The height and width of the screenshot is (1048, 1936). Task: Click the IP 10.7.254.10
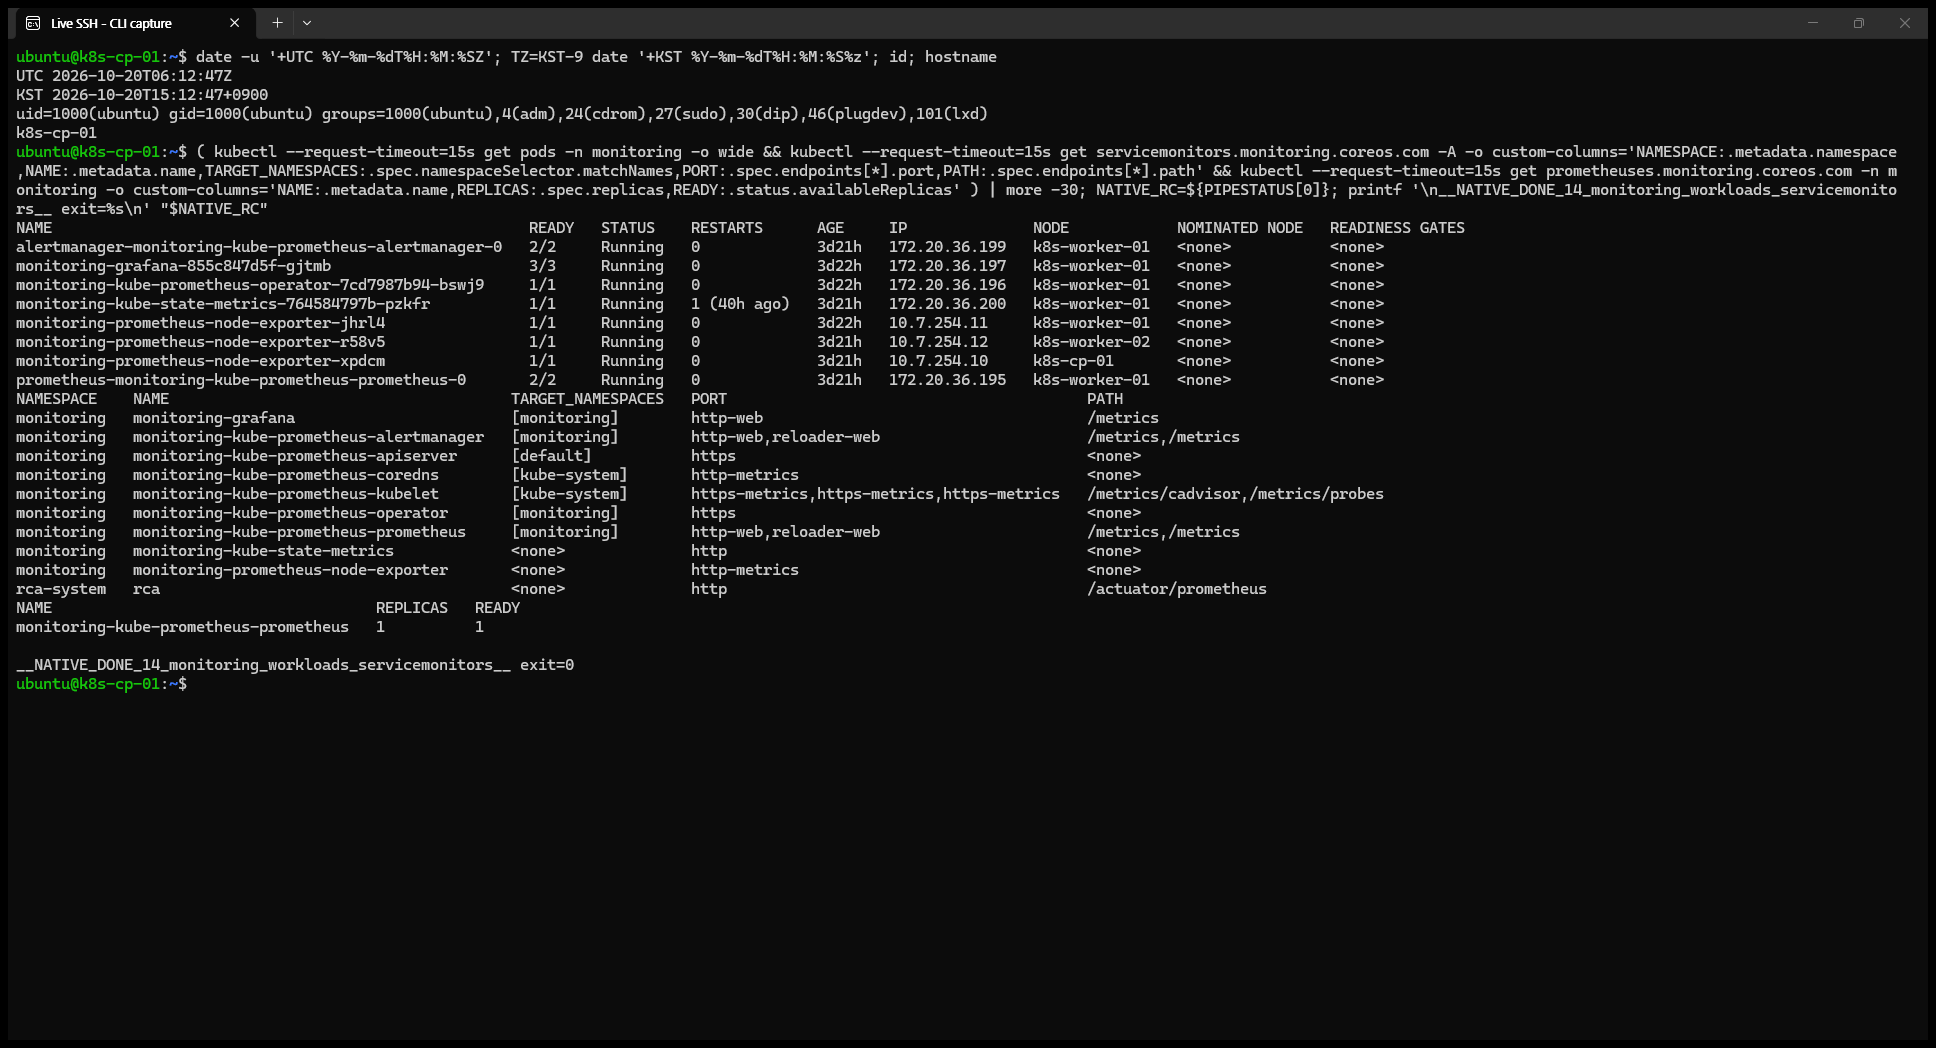tap(938, 361)
